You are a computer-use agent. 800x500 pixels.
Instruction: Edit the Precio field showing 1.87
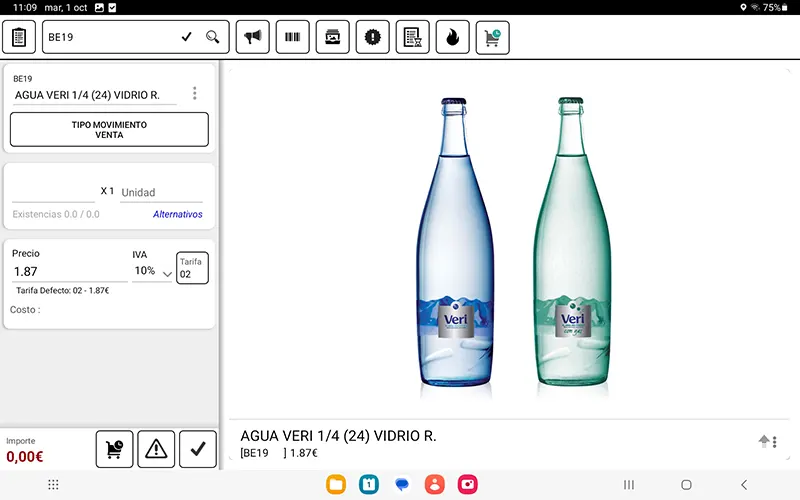click(x=69, y=271)
